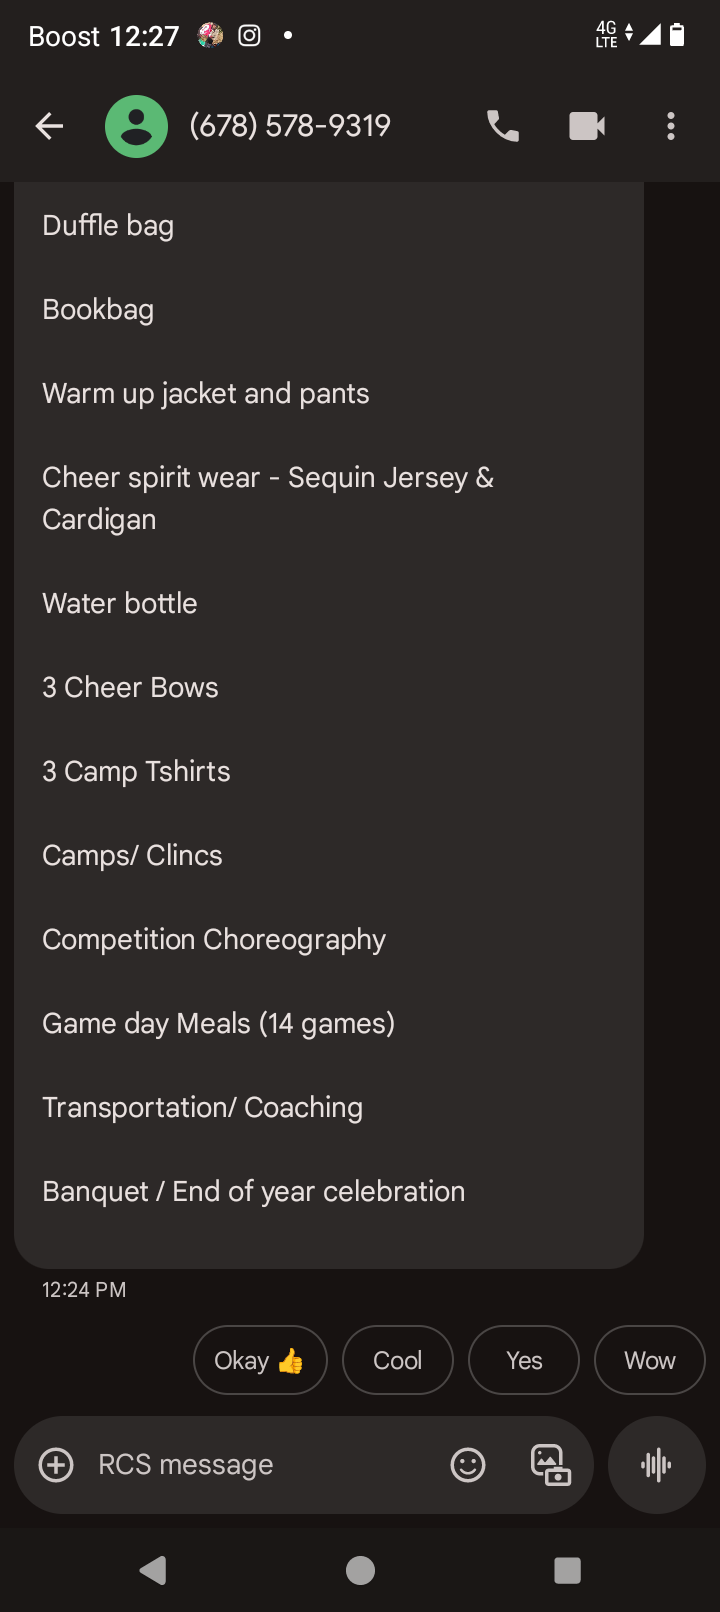The height and width of the screenshot is (1612, 720).
Task: Open the gallery and camera attachment icon
Action: pyautogui.click(x=550, y=1465)
